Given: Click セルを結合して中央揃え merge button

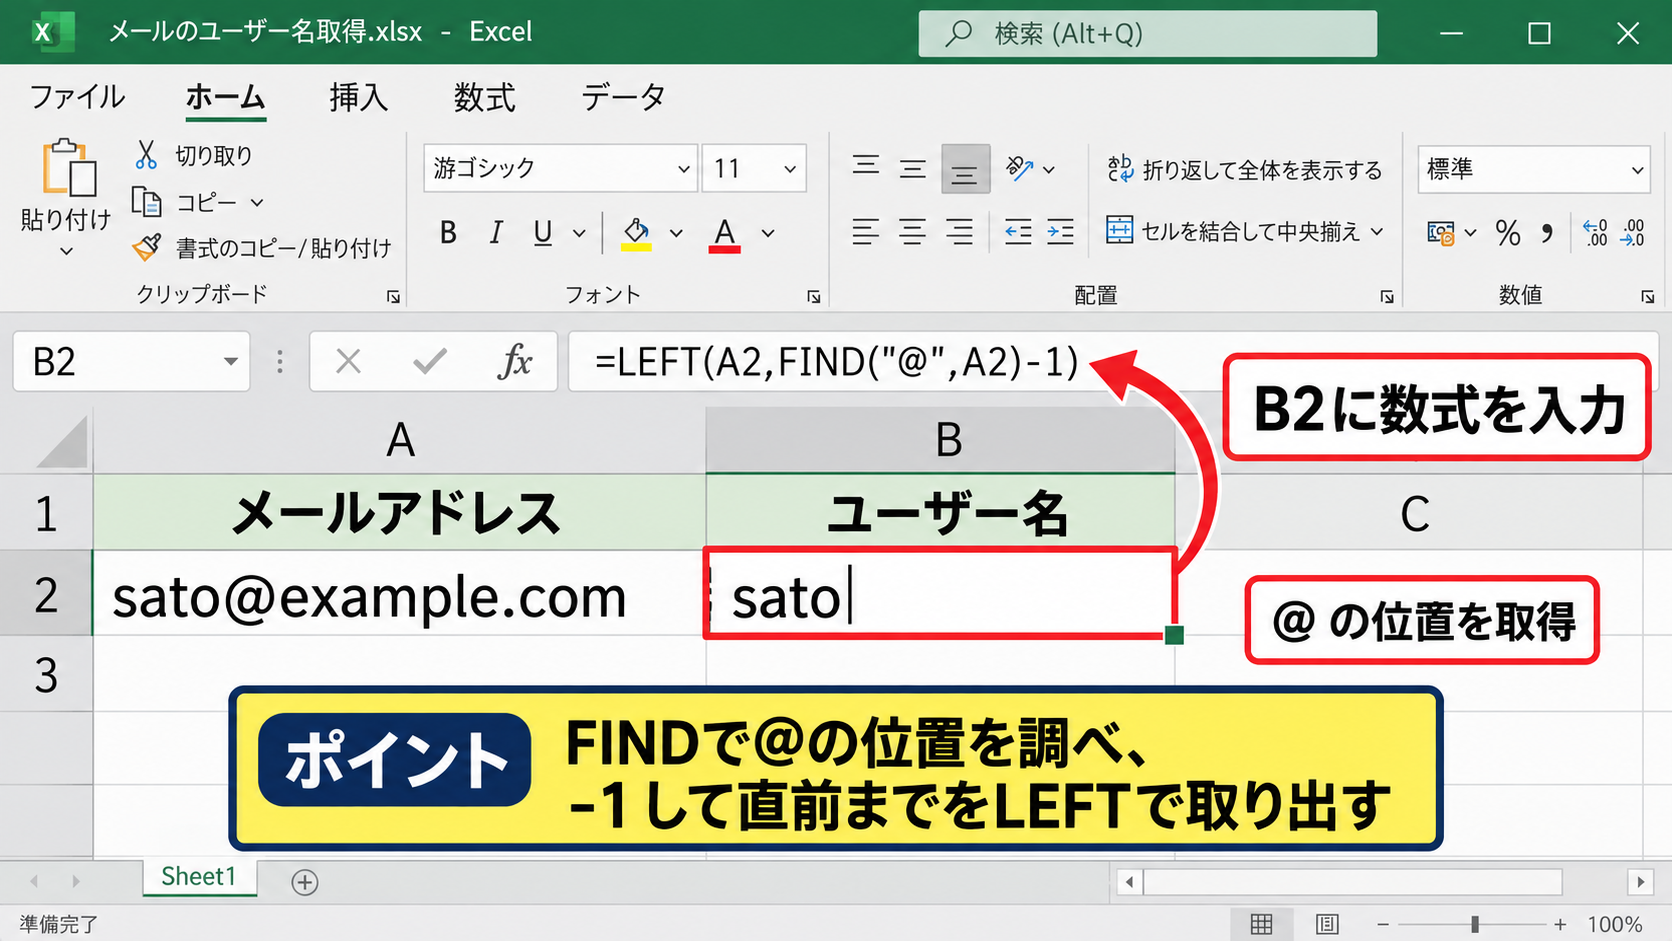Looking at the screenshot, I should point(1245,231).
